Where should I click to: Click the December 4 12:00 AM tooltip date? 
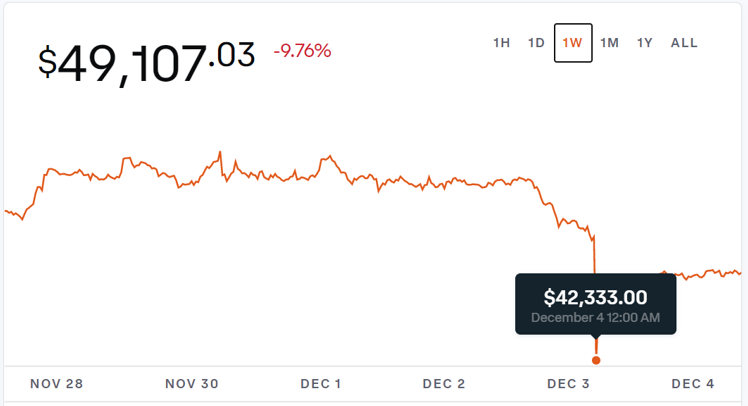(595, 317)
